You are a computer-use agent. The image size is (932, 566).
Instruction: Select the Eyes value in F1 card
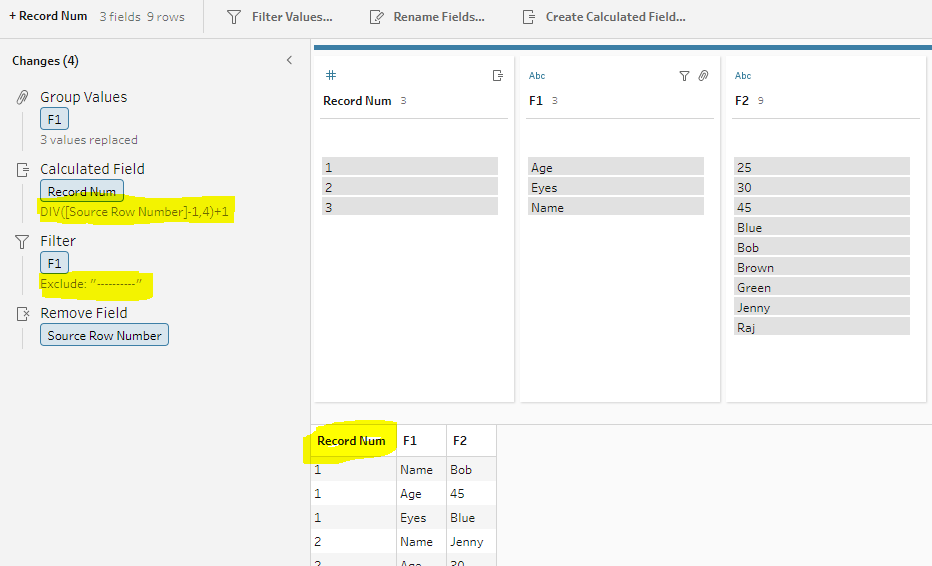pos(544,188)
